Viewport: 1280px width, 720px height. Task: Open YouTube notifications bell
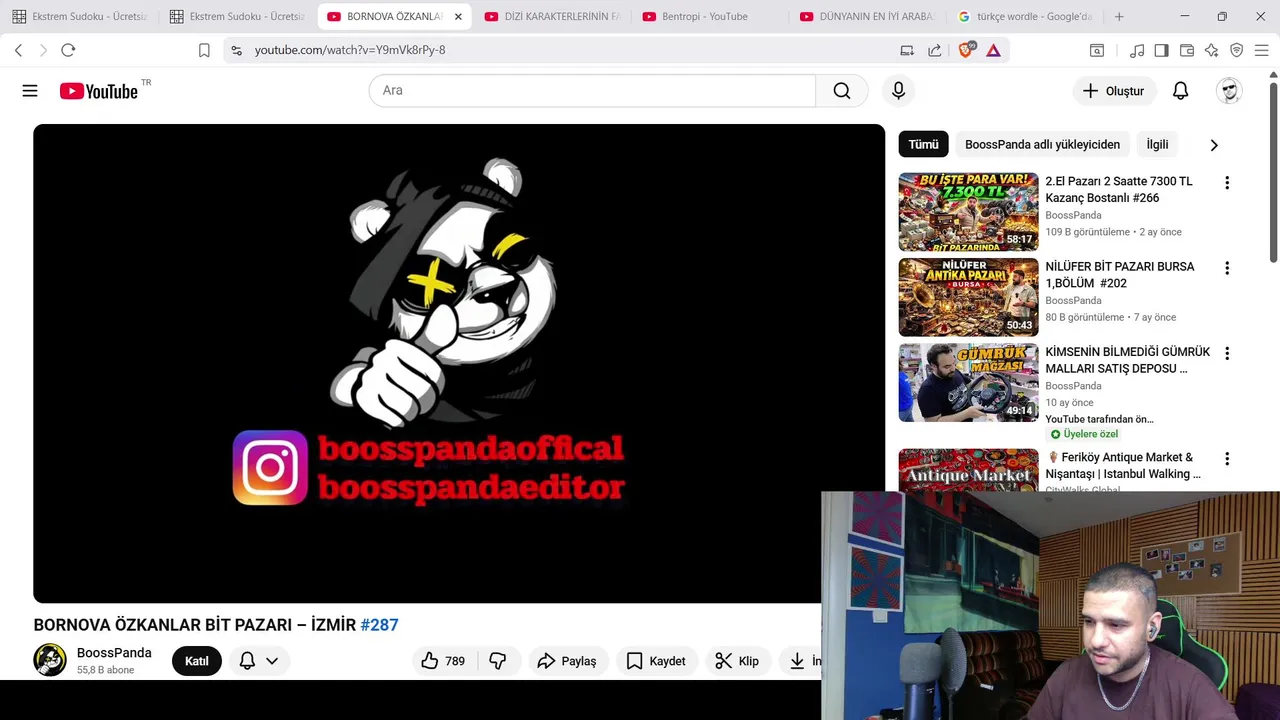[x=1180, y=91]
